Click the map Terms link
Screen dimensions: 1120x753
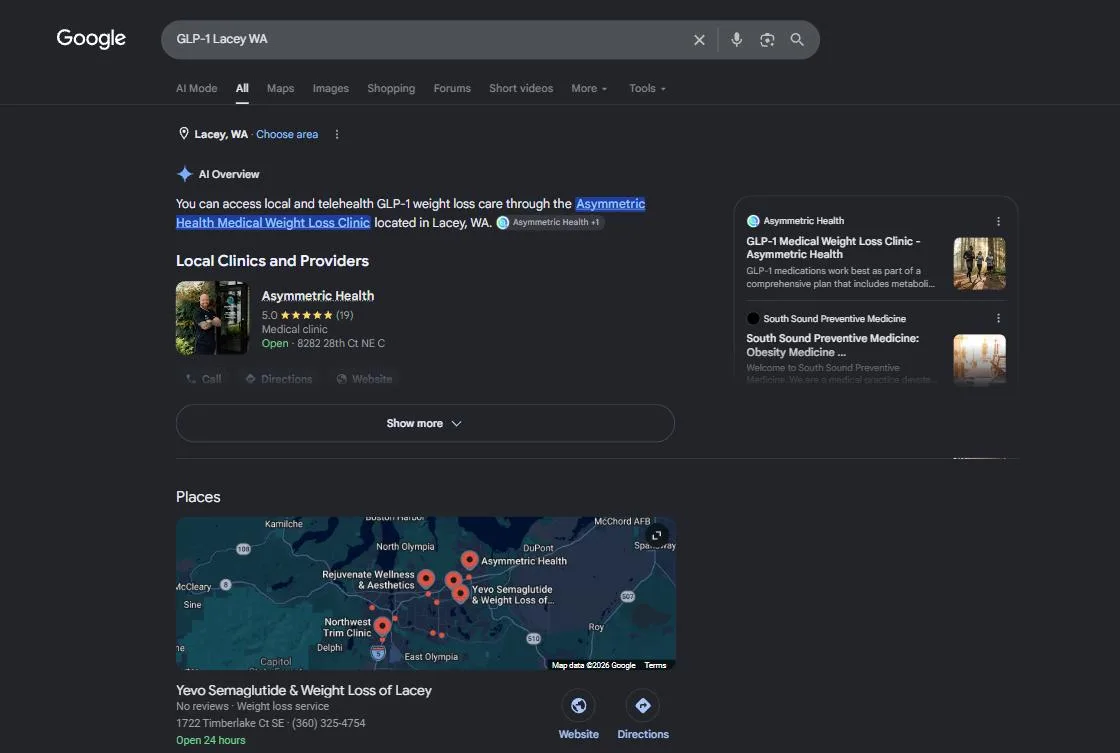click(x=655, y=665)
